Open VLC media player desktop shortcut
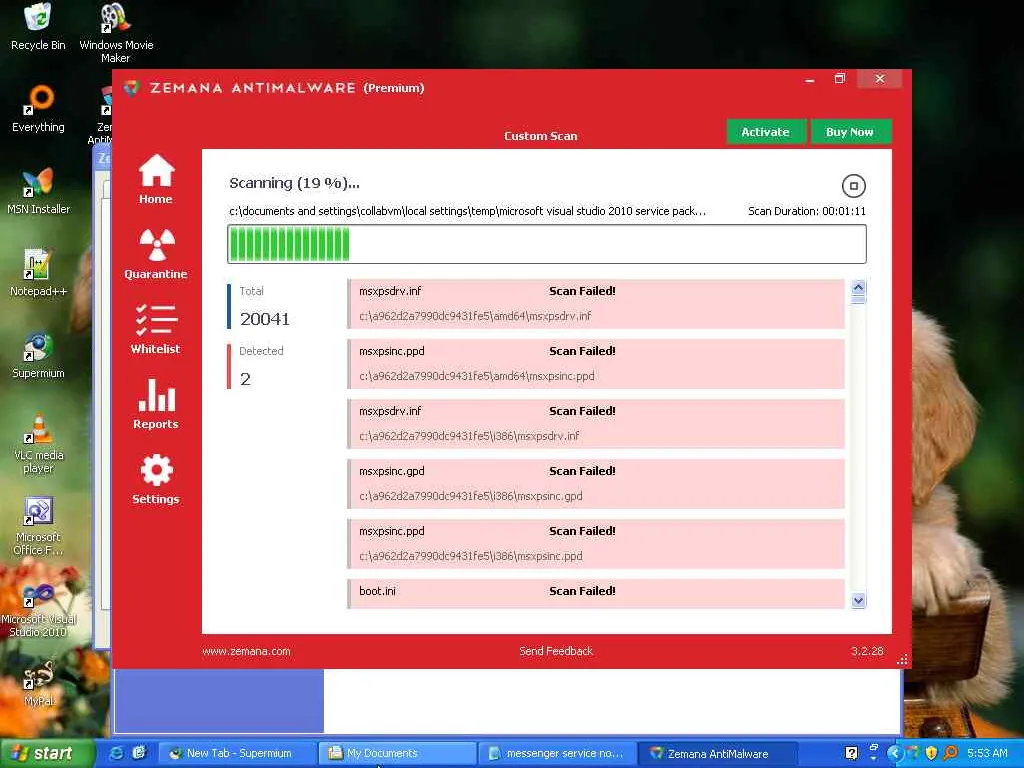The height and width of the screenshot is (768, 1024). pyautogui.click(x=38, y=444)
